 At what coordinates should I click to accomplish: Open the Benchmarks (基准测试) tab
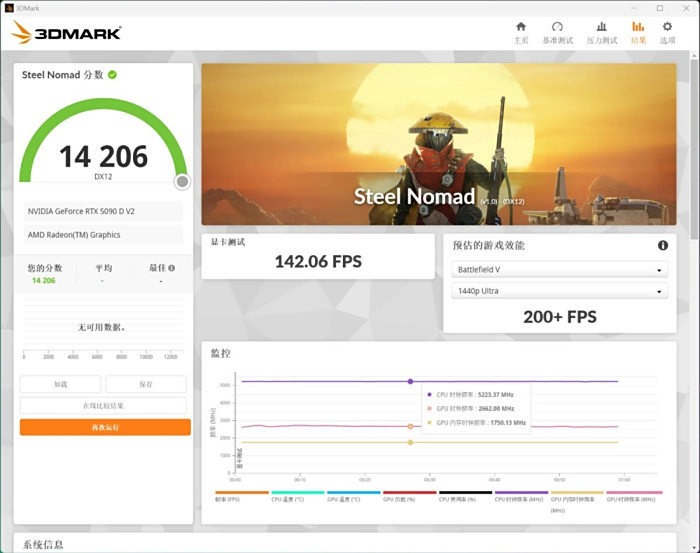tap(557, 33)
